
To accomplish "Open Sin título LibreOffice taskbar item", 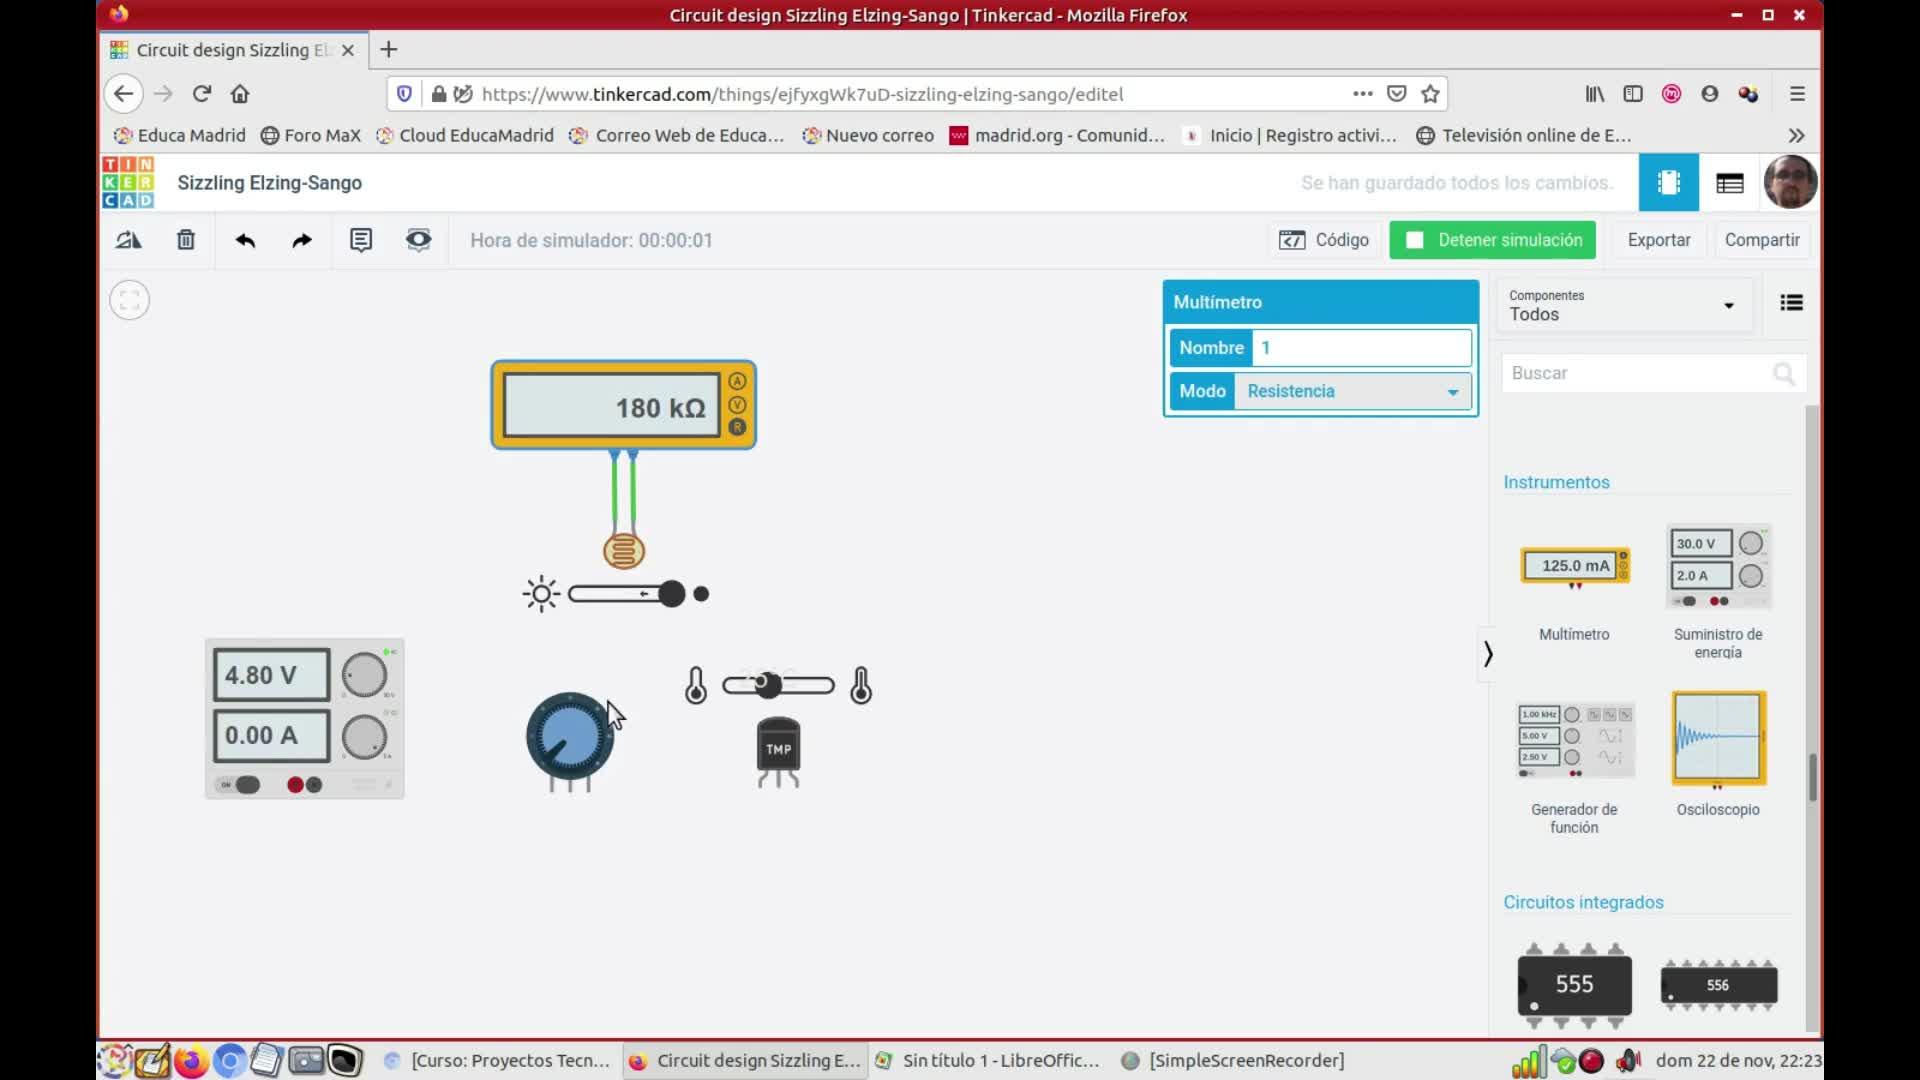I will [988, 1060].
